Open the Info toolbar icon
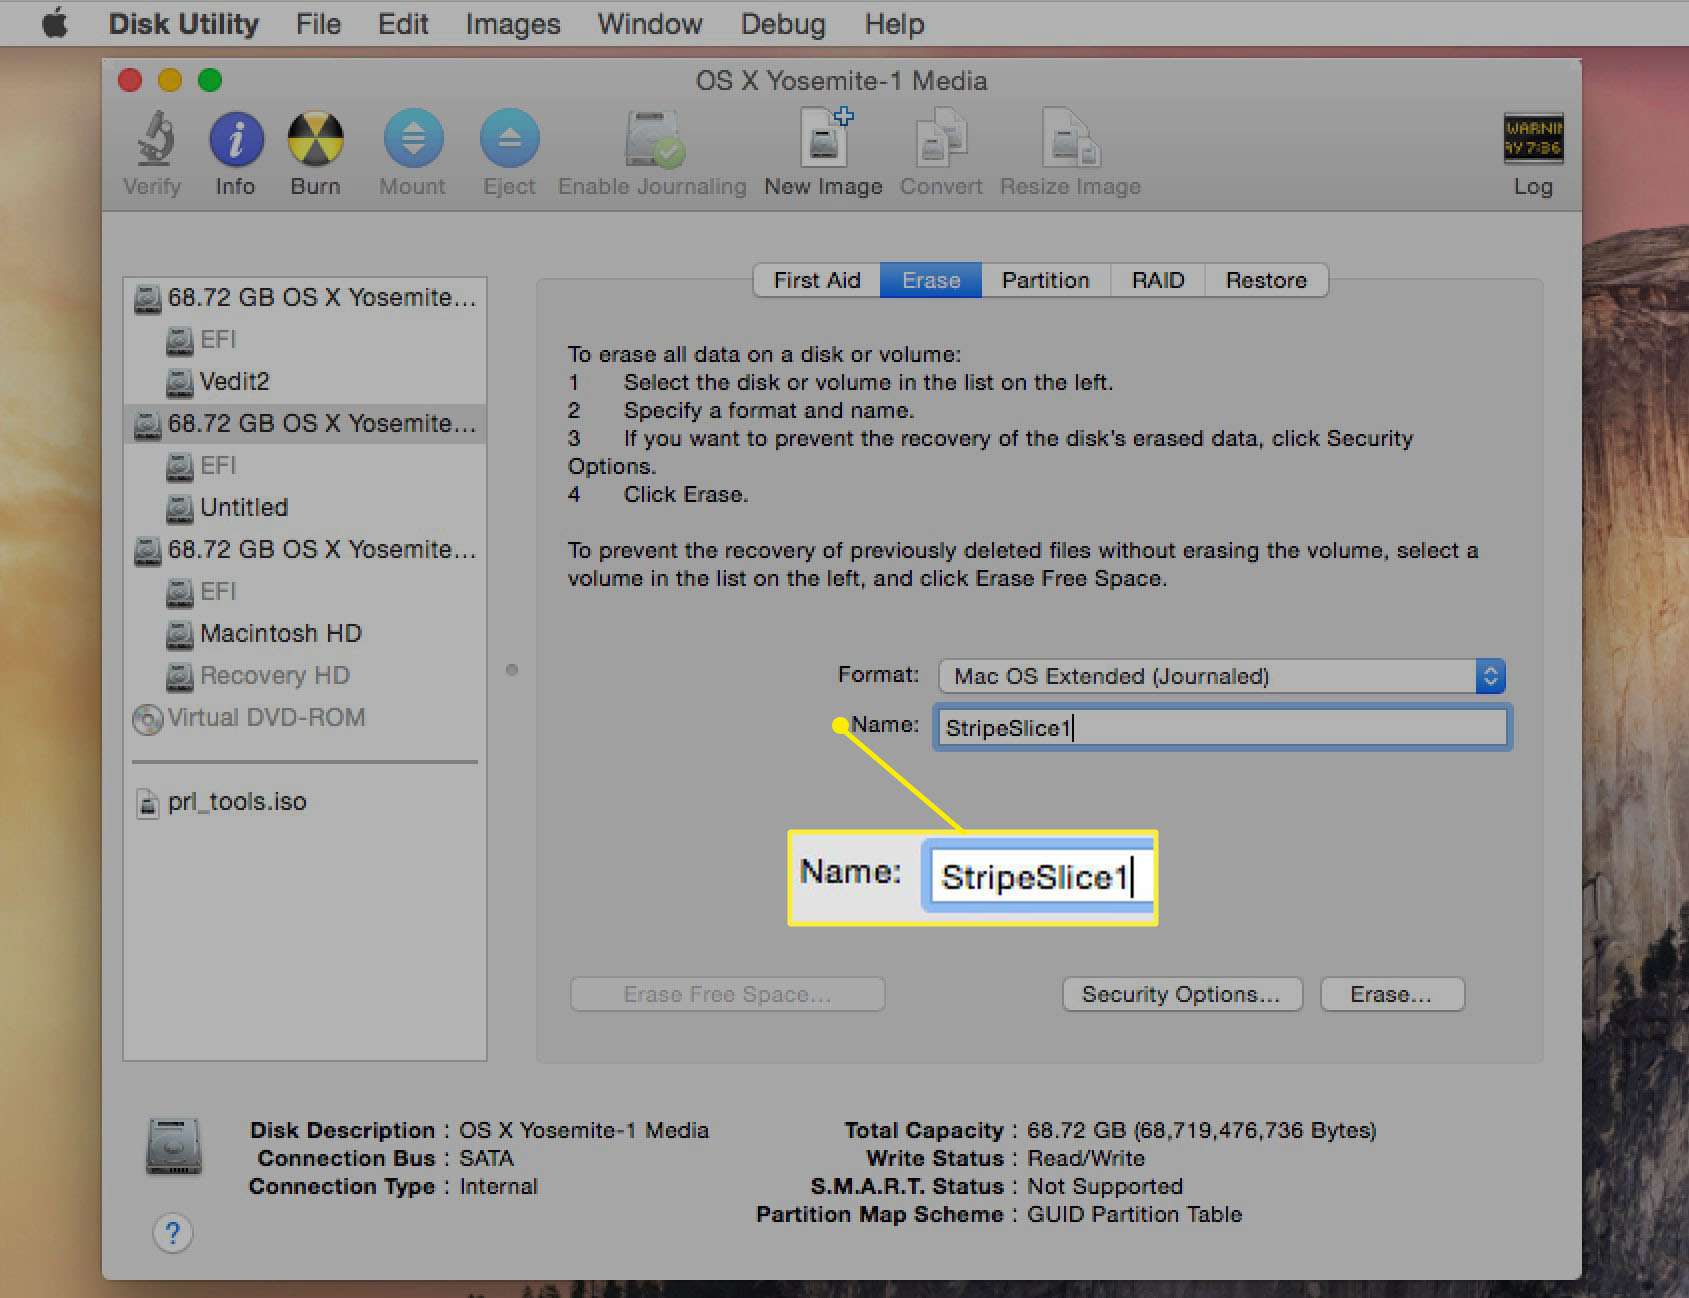The image size is (1689, 1298). (236, 138)
